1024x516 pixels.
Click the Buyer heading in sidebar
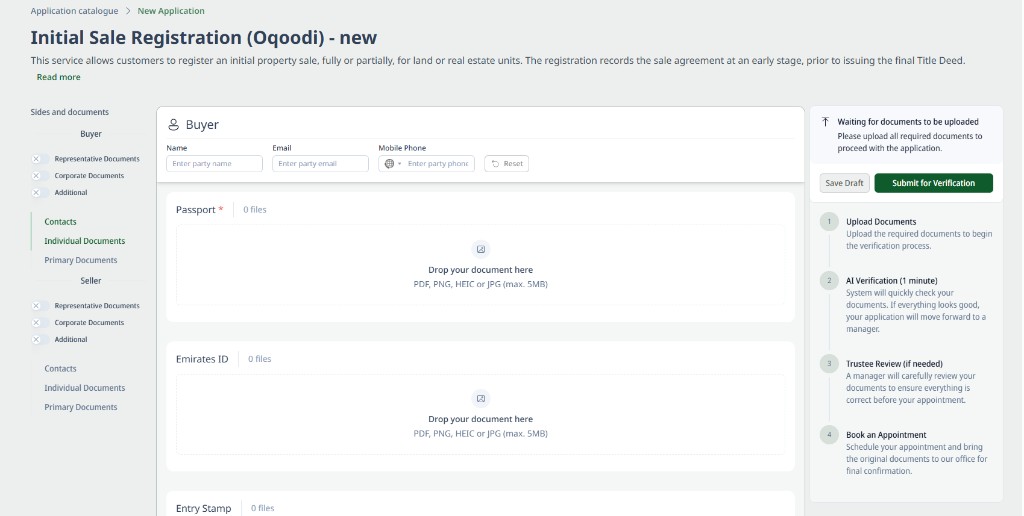pos(91,134)
